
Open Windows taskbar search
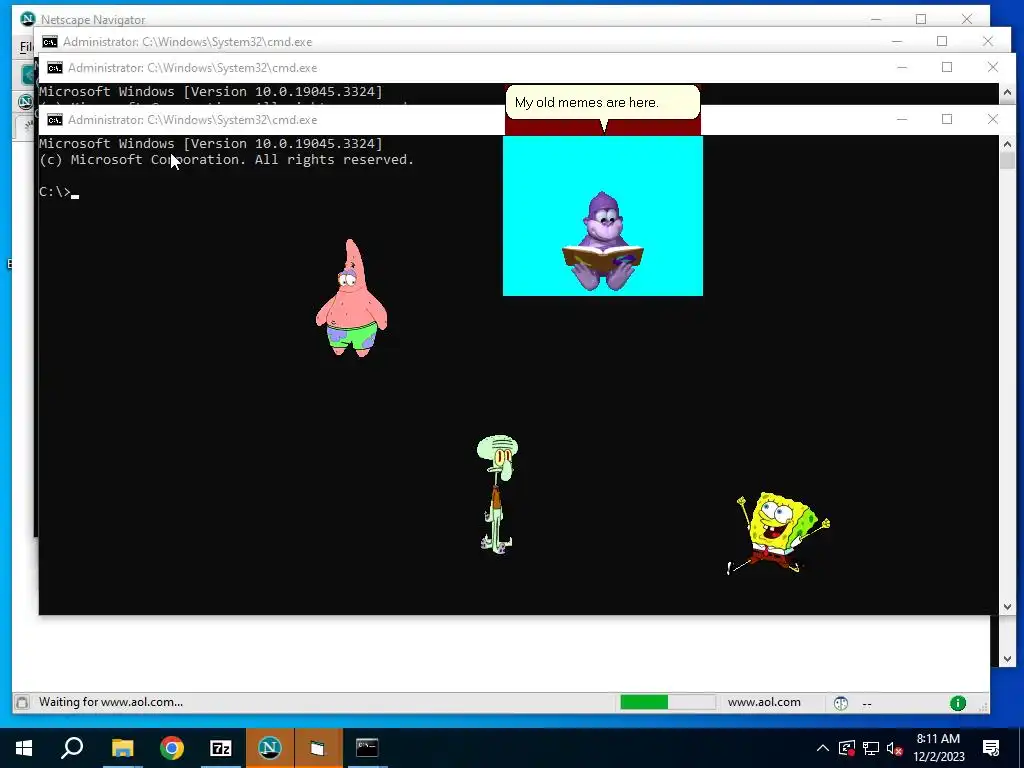tap(72, 748)
